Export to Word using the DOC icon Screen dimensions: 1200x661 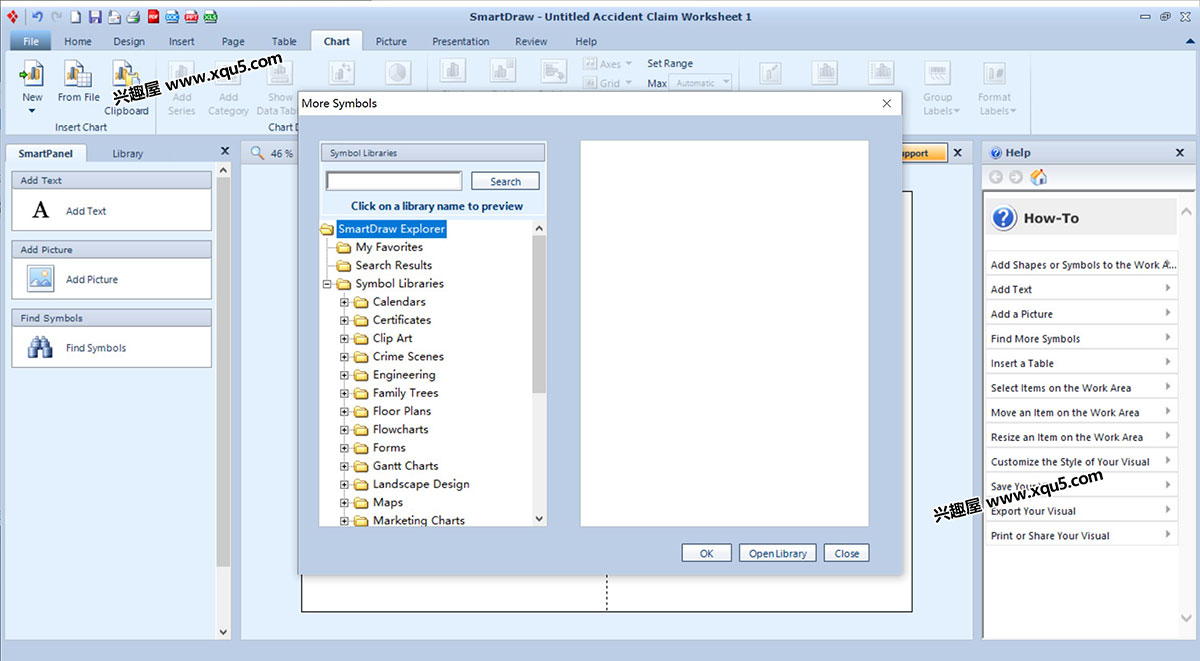point(172,17)
